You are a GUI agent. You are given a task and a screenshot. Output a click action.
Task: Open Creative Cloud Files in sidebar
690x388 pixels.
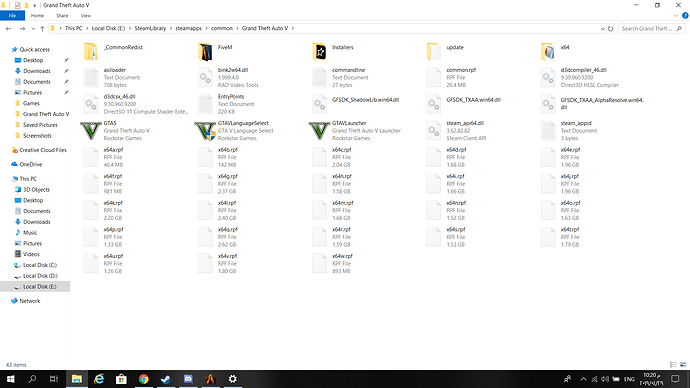click(43, 150)
